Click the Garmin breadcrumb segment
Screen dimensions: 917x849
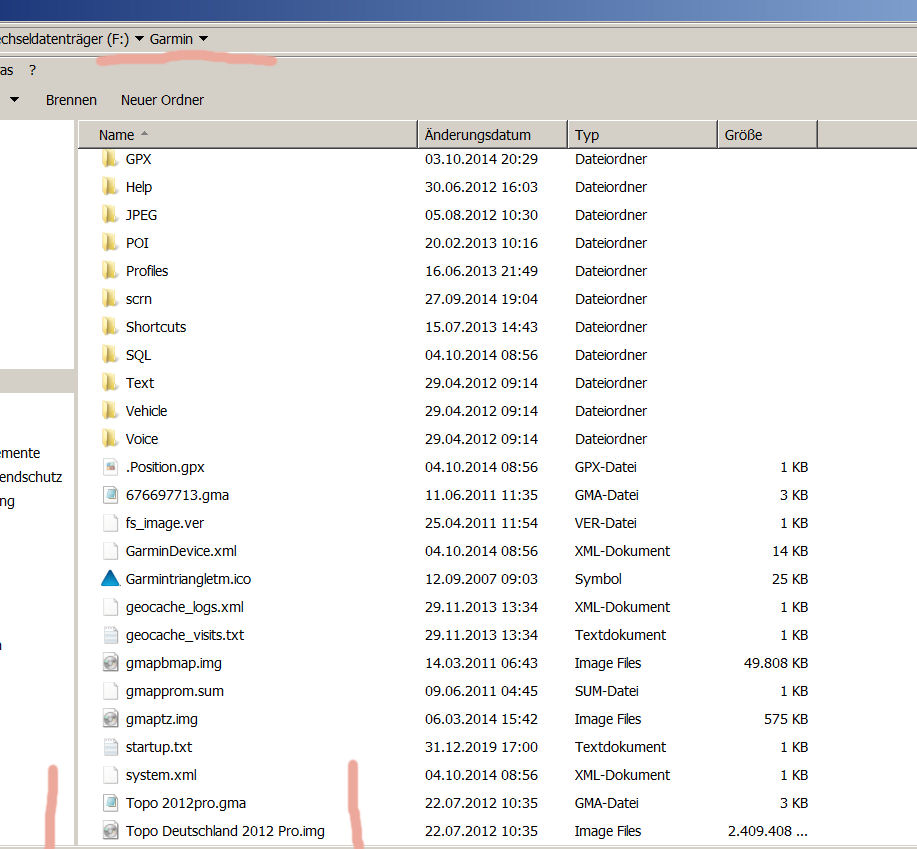[171, 39]
